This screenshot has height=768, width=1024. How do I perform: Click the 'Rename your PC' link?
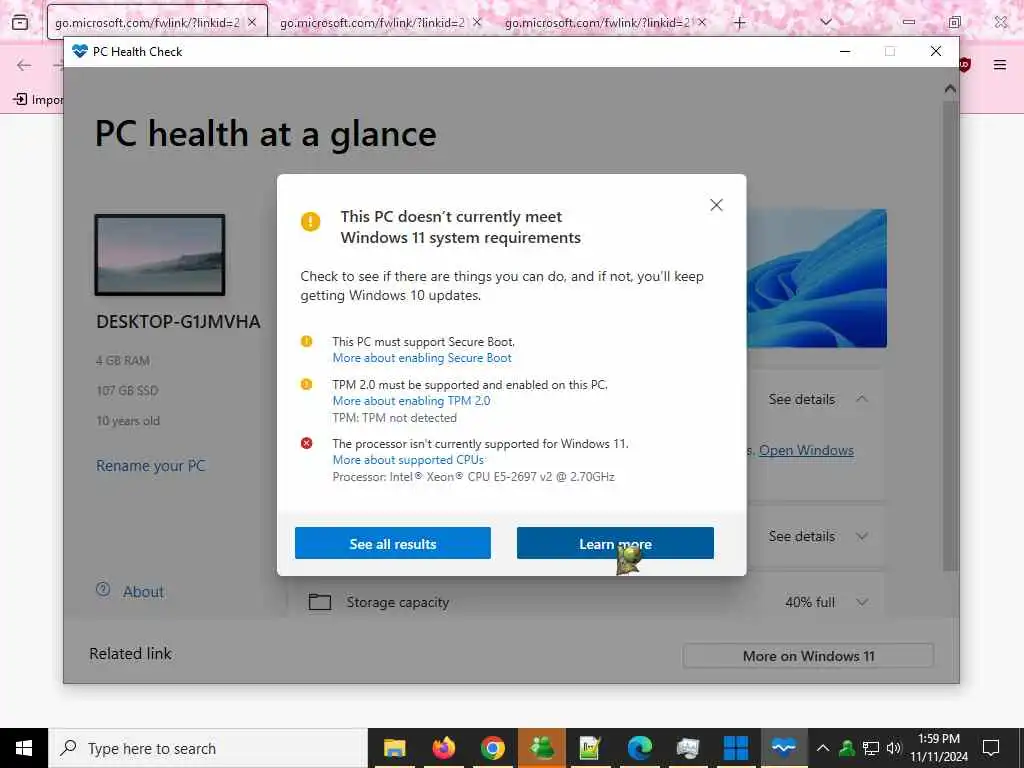coord(151,466)
